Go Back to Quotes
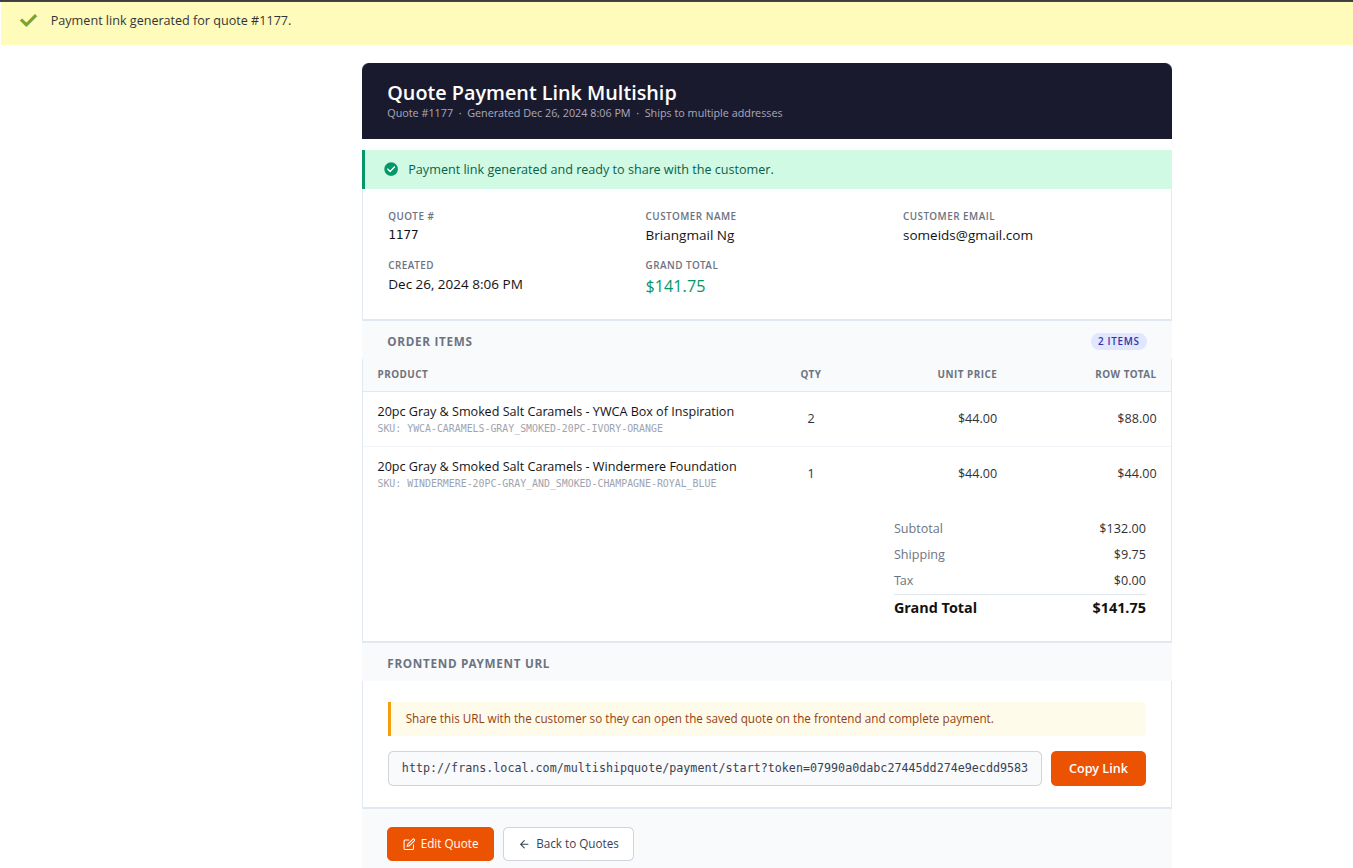 tap(568, 844)
